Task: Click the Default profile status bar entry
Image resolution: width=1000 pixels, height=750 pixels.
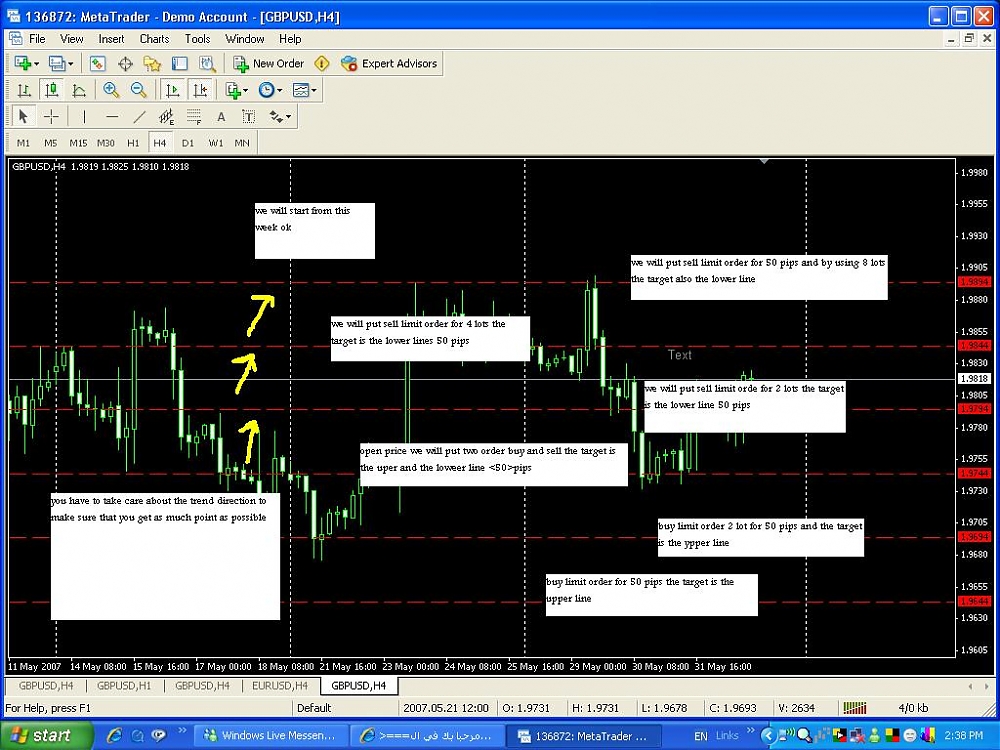Action: click(x=314, y=708)
